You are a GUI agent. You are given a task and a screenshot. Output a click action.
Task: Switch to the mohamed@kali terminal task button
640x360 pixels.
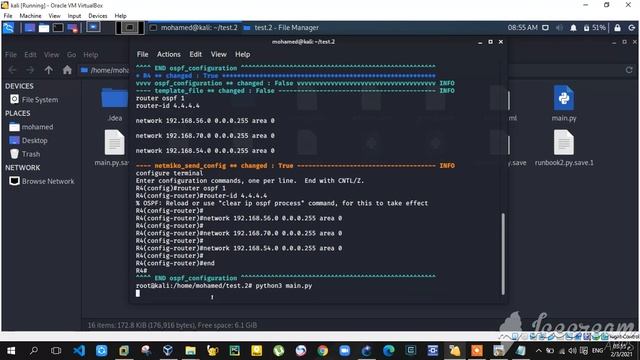click(193, 28)
